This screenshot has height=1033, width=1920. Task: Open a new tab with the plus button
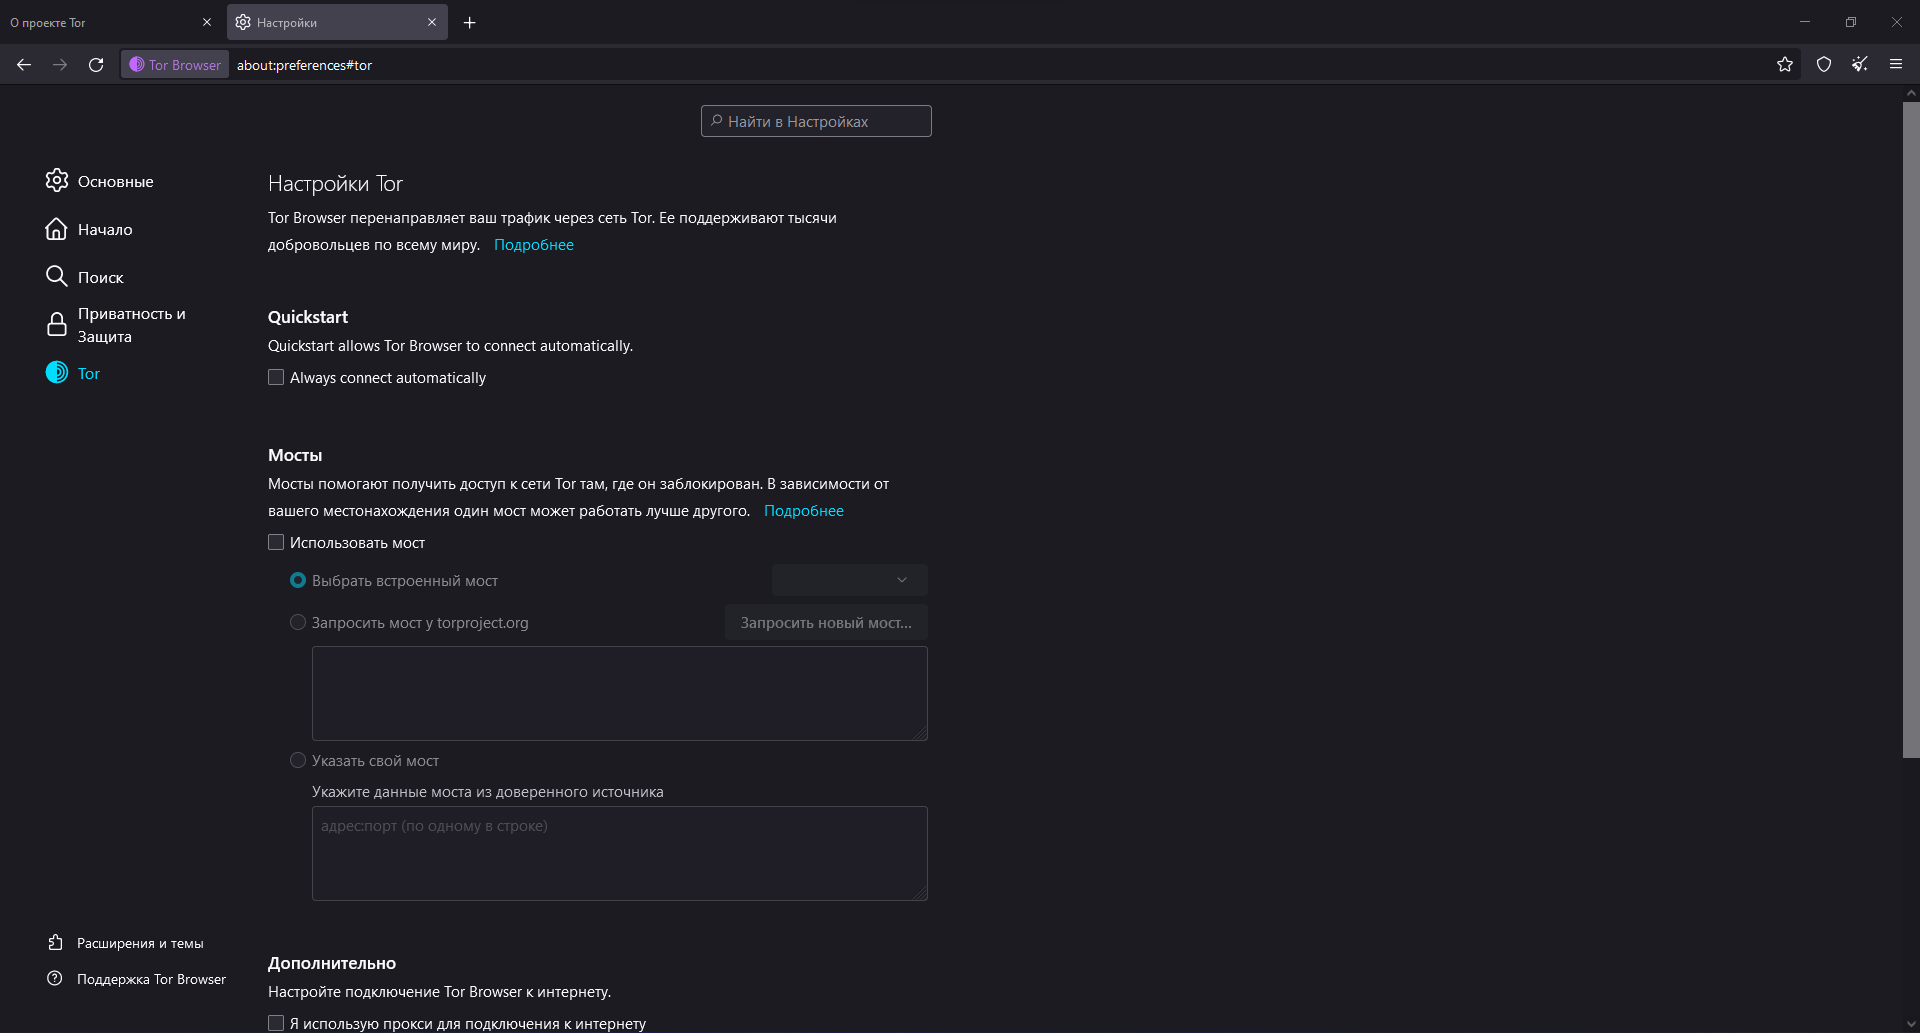[469, 22]
